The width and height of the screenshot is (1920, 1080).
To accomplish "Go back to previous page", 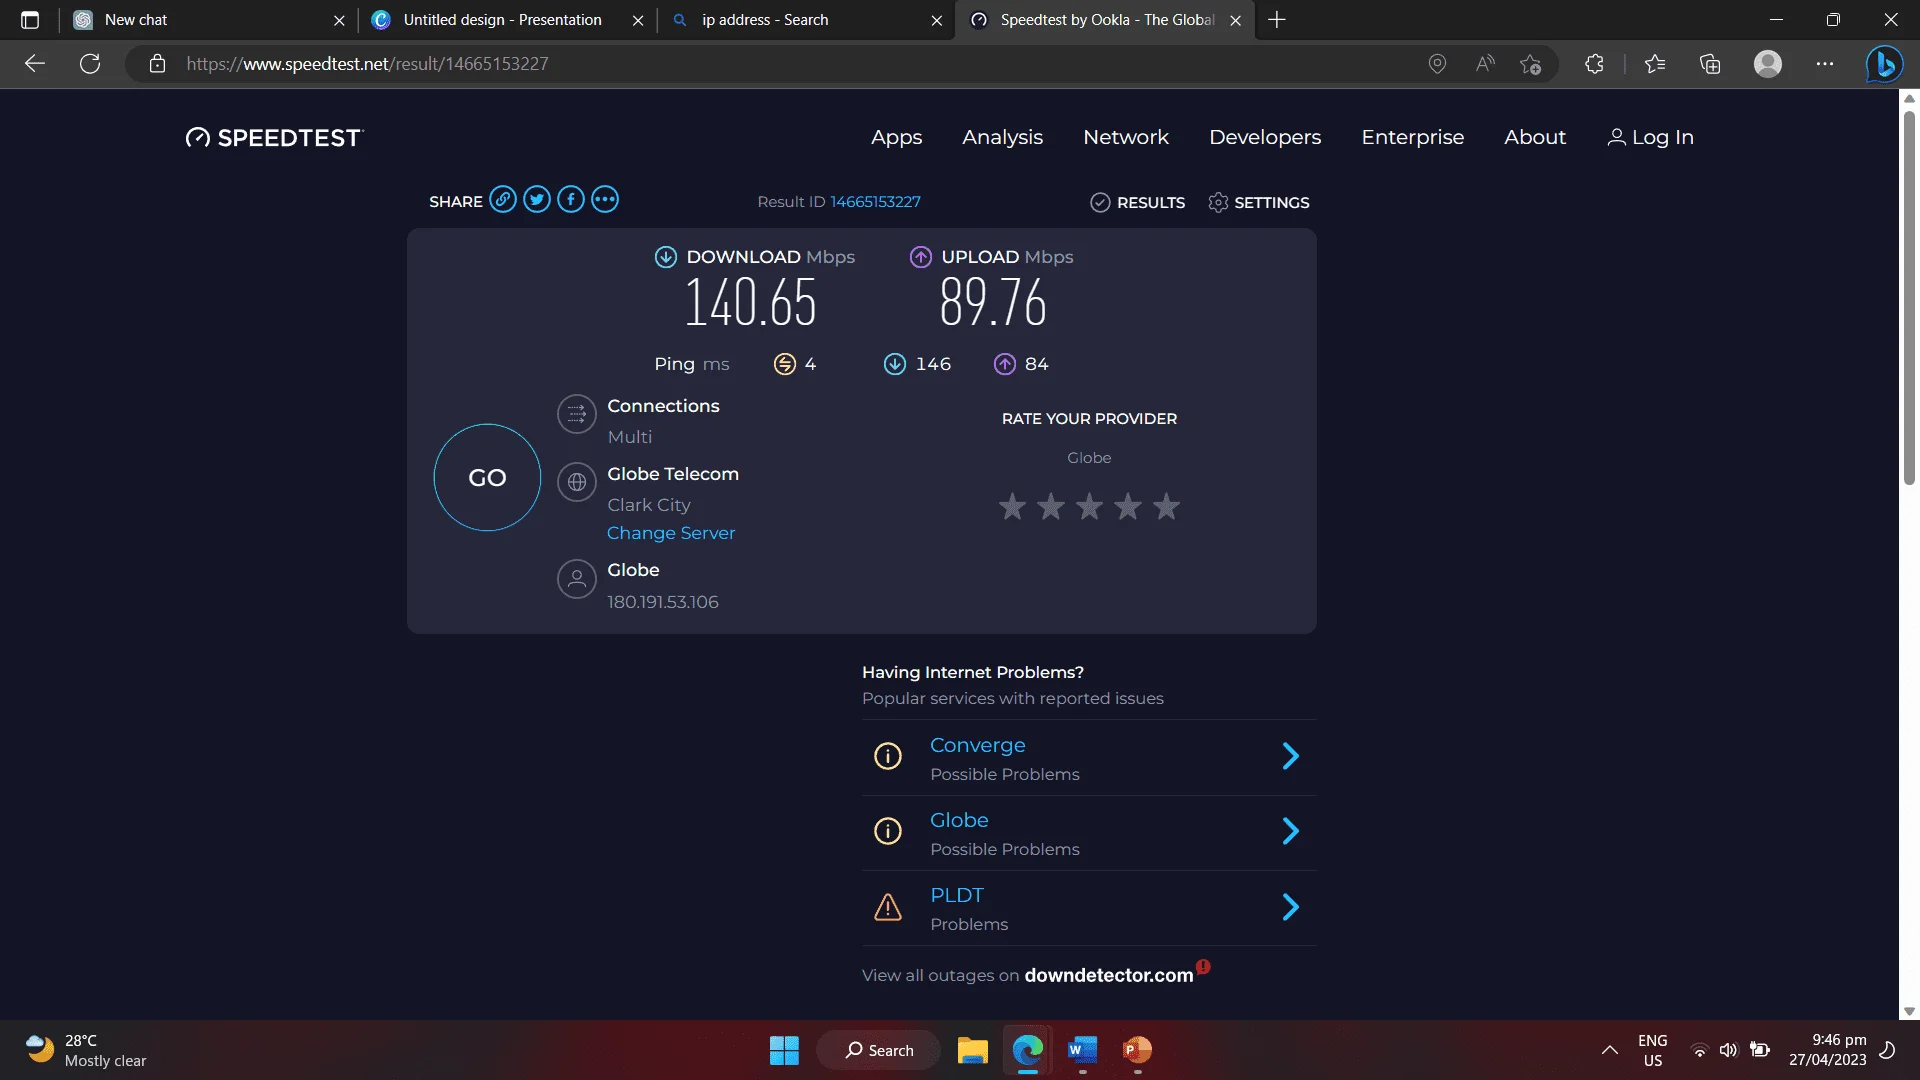I will [x=35, y=64].
